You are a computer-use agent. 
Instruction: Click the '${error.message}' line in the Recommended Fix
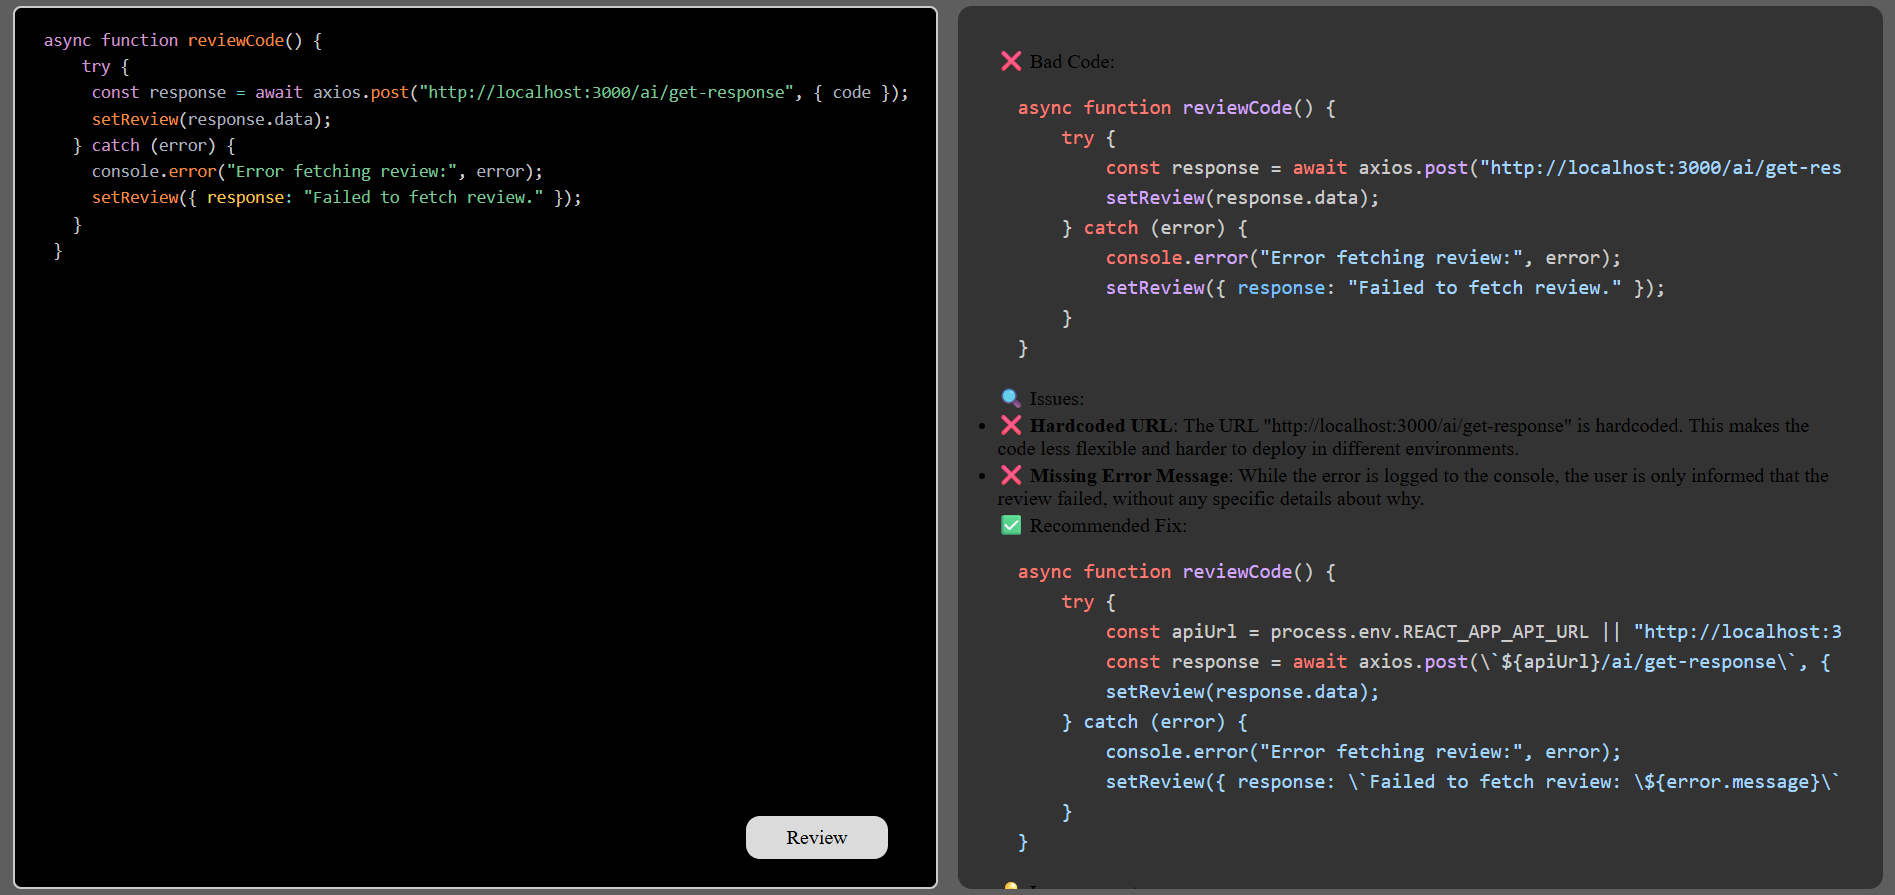1472,782
